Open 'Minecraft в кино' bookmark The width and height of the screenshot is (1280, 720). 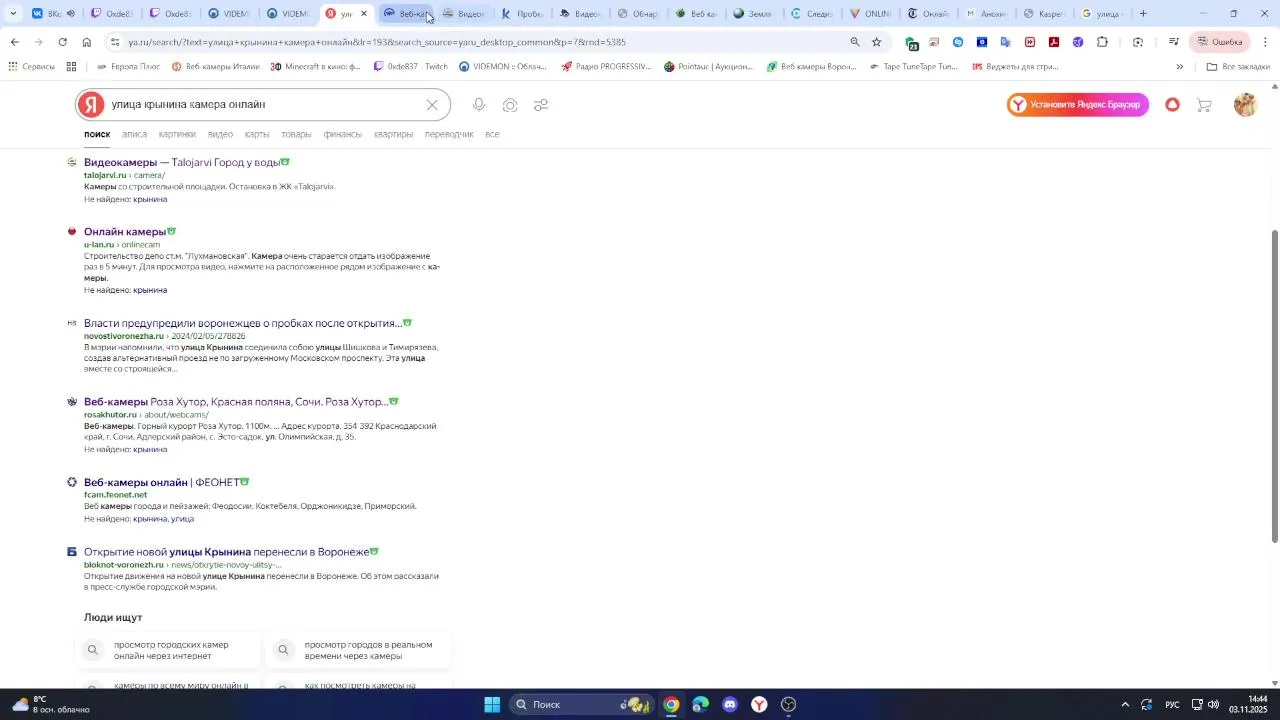click(316, 67)
